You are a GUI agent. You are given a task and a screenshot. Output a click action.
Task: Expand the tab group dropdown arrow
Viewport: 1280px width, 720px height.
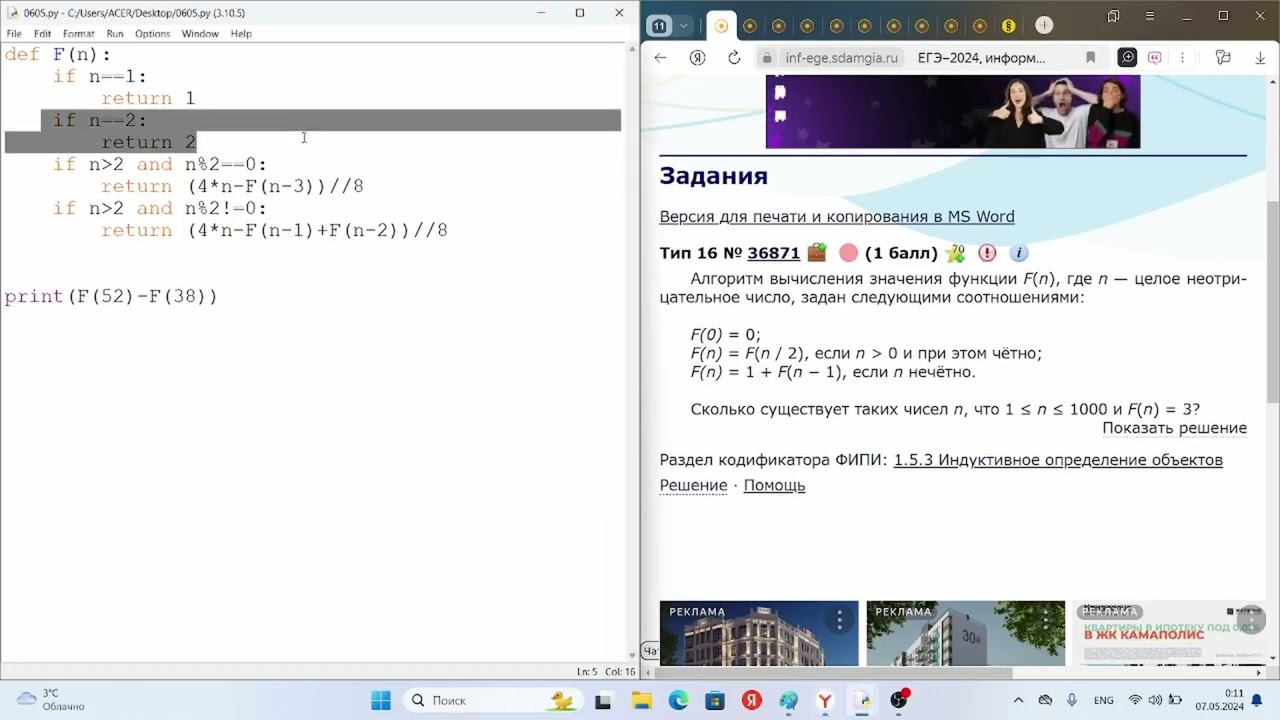[684, 26]
